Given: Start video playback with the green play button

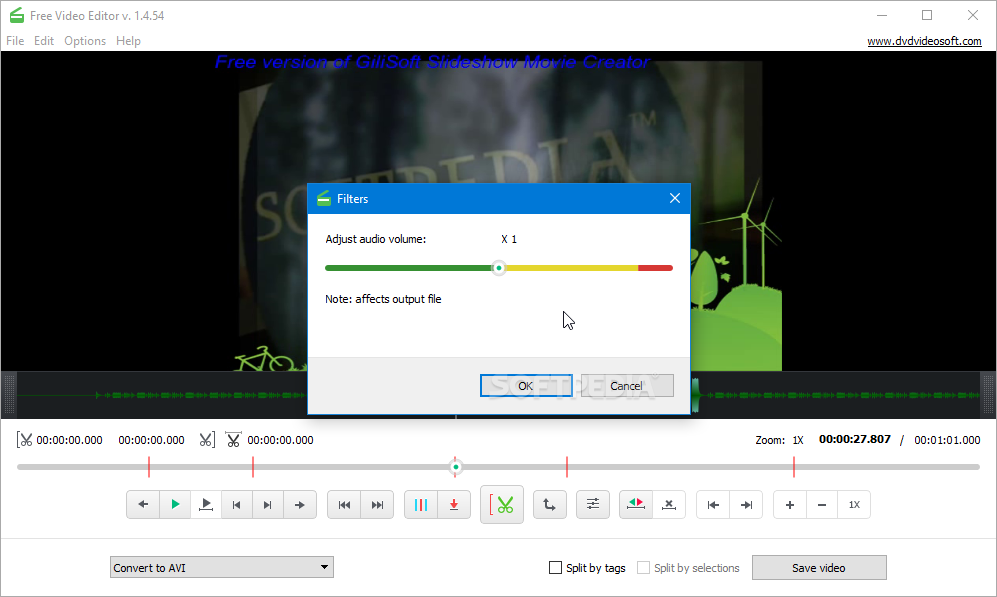Looking at the screenshot, I should tap(175, 505).
